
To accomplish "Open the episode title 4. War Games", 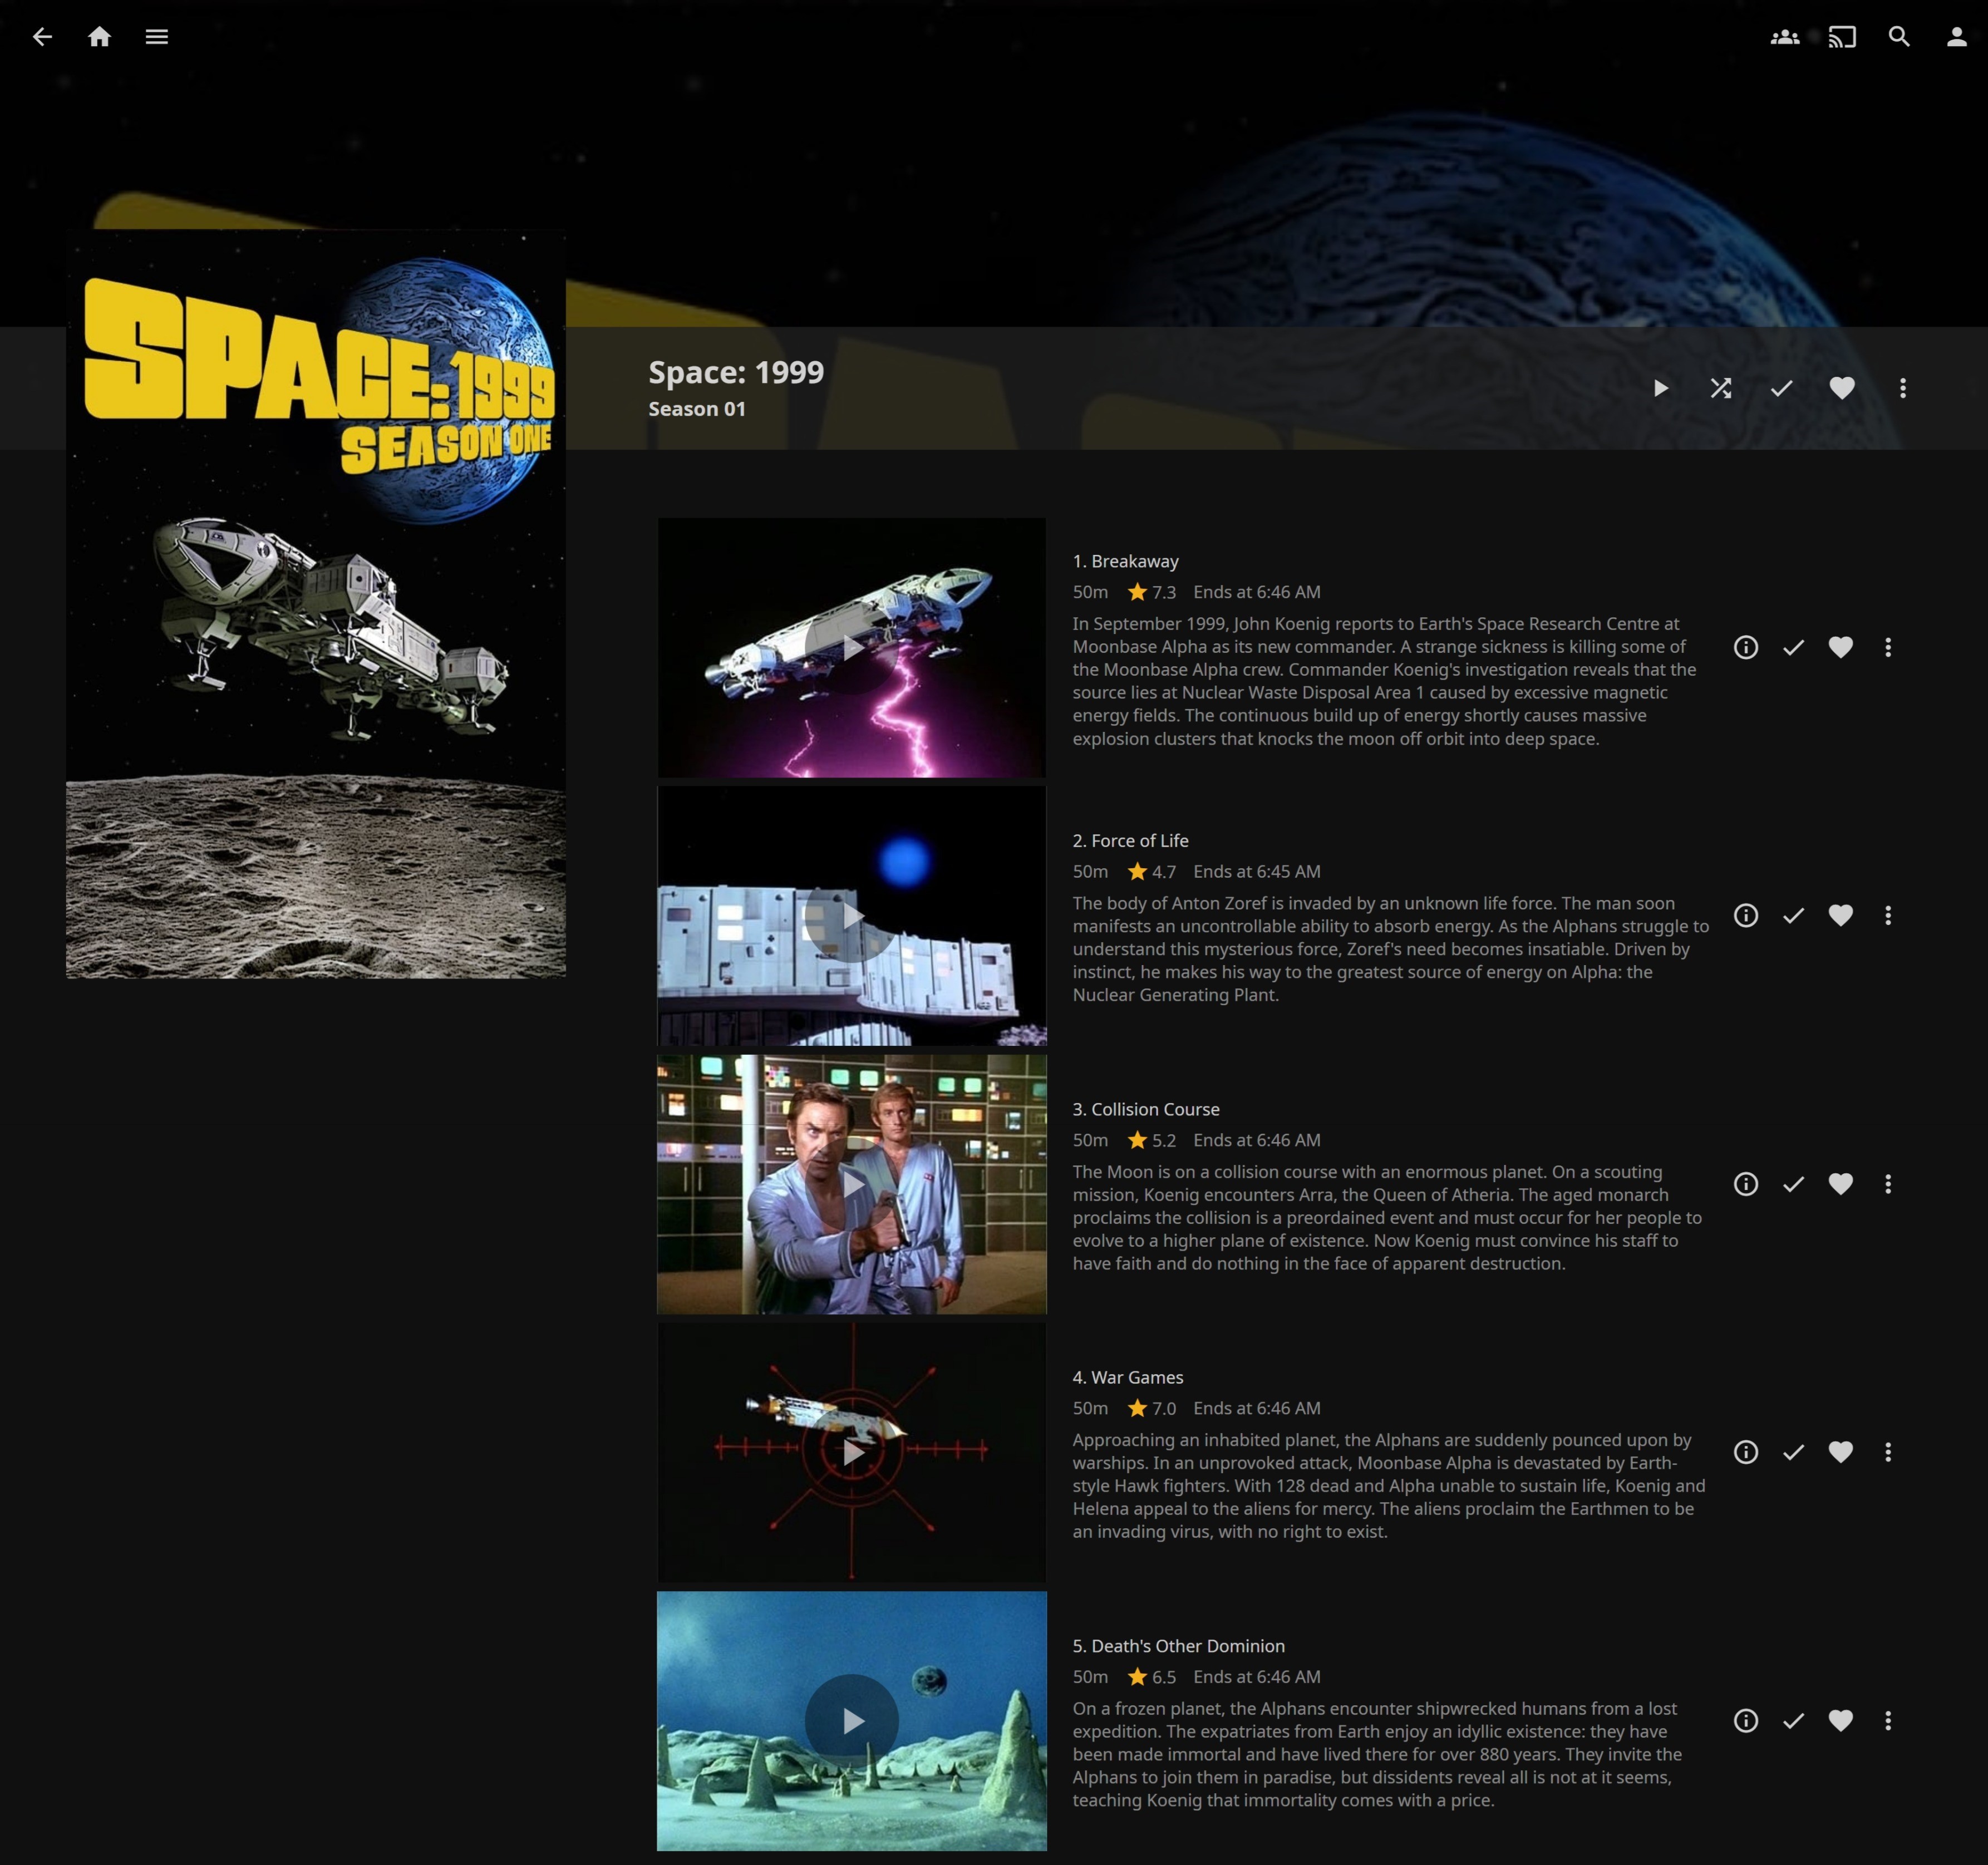I will (x=1127, y=1377).
